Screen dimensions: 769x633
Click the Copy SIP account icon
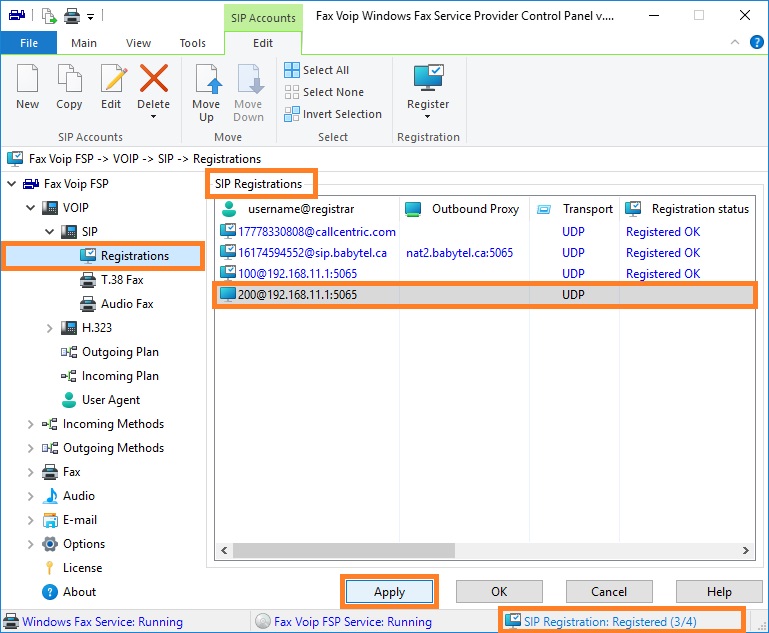click(69, 78)
